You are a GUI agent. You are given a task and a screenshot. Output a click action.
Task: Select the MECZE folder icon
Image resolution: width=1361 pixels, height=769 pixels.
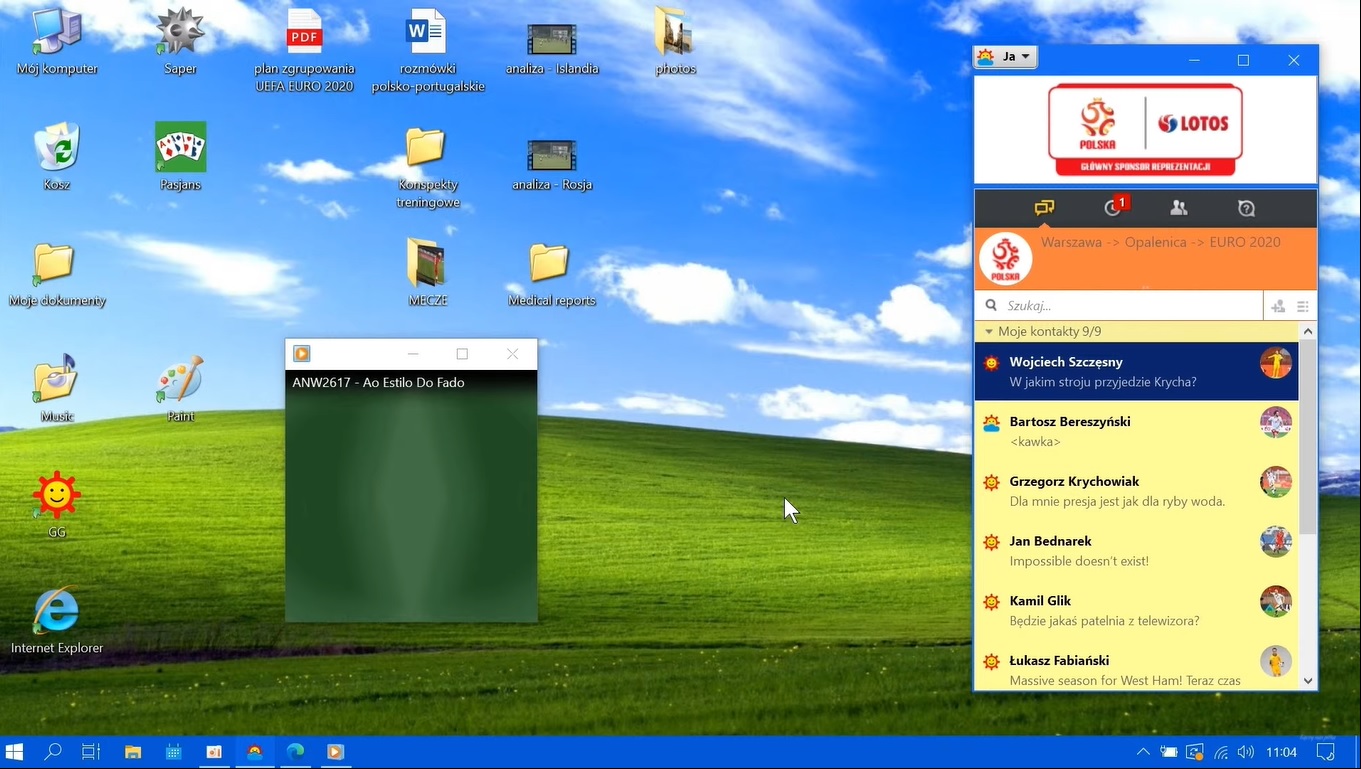(427, 272)
